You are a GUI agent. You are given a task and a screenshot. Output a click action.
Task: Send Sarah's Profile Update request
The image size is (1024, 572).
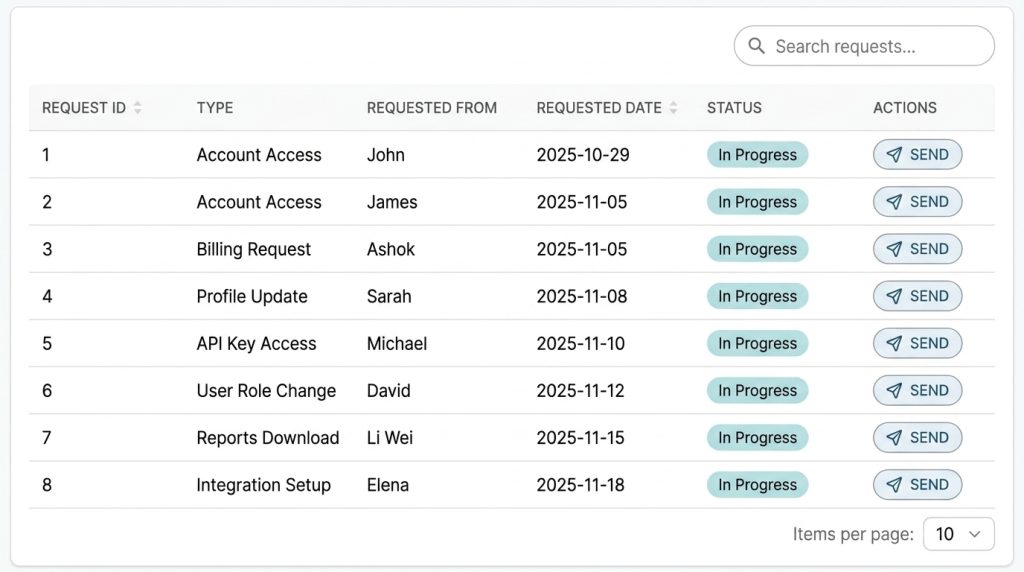[917, 296]
